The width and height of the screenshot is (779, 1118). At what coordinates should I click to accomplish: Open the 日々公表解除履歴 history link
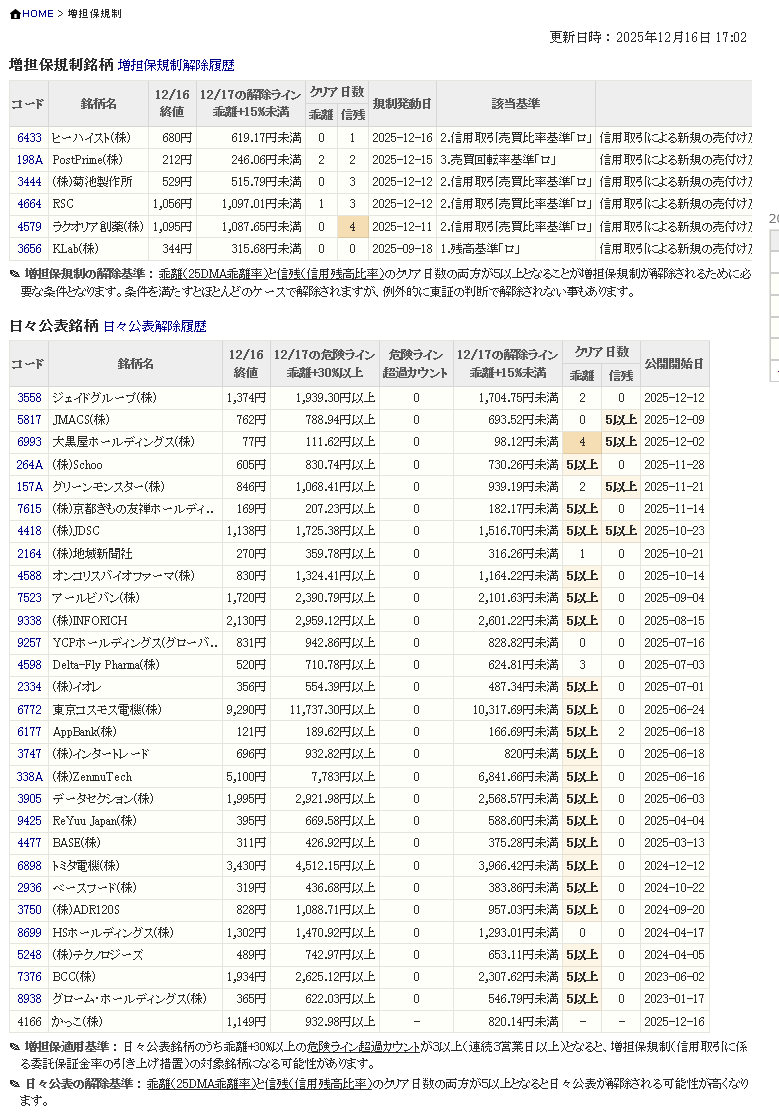[x=154, y=326]
